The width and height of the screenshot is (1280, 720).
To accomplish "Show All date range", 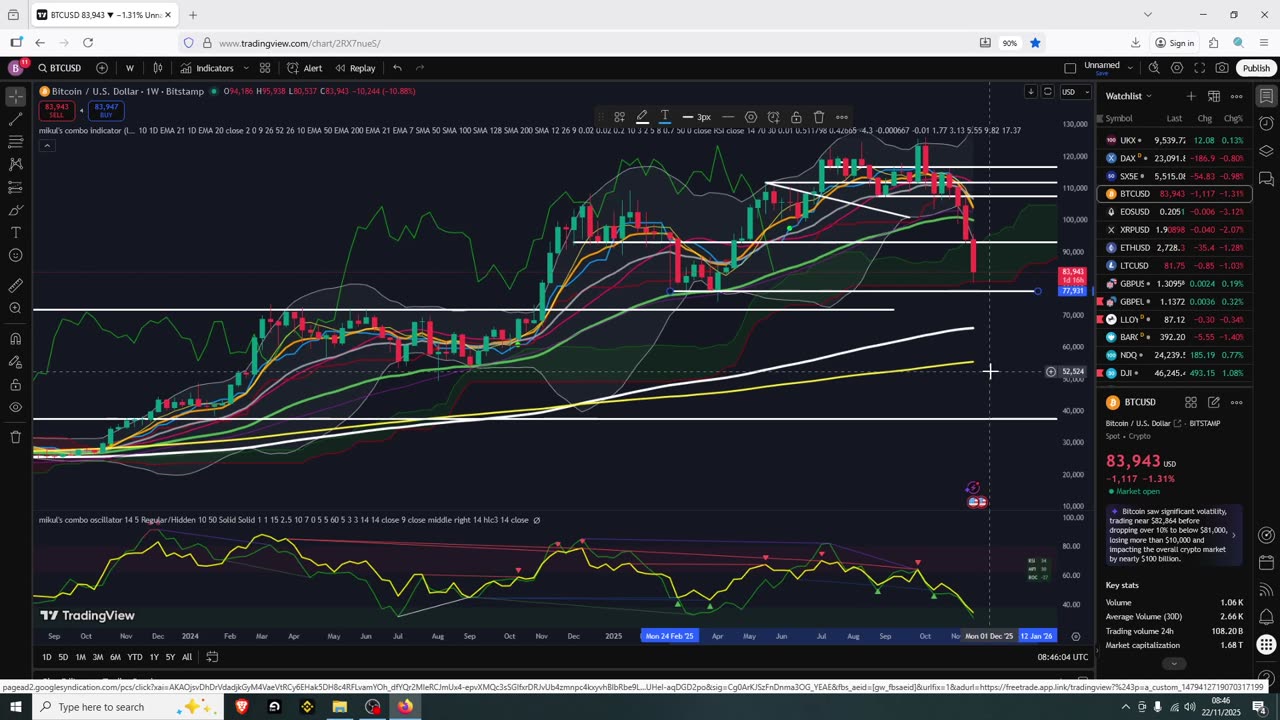I will (187, 657).
